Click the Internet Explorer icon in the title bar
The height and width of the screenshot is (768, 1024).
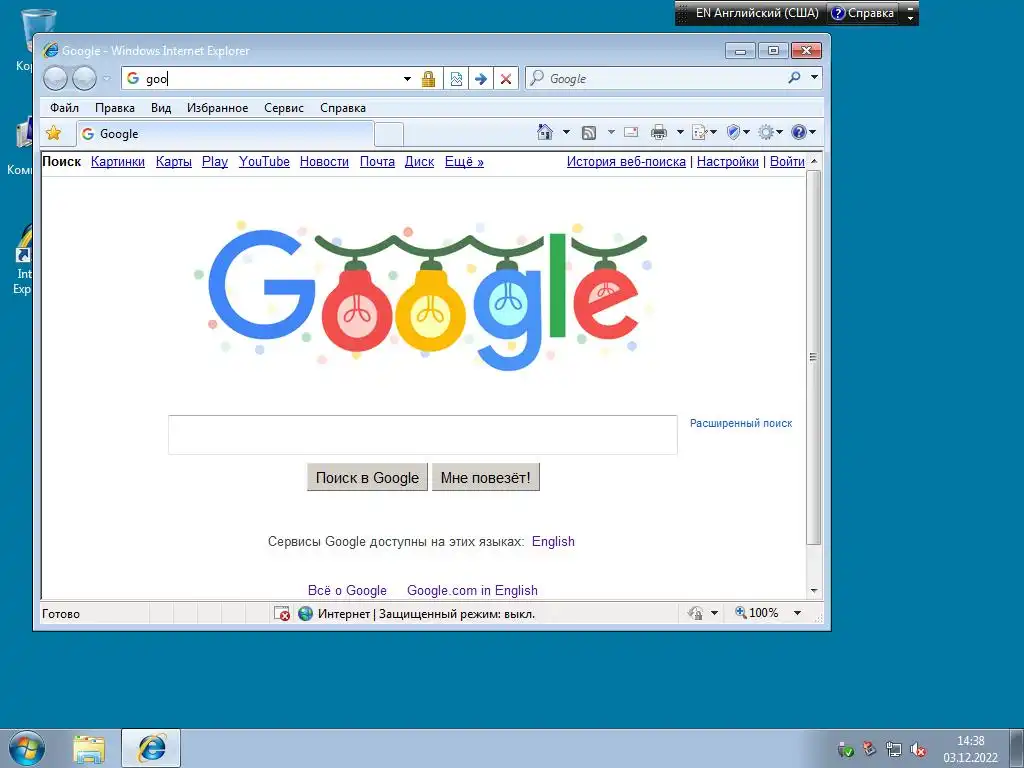point(50,50)
